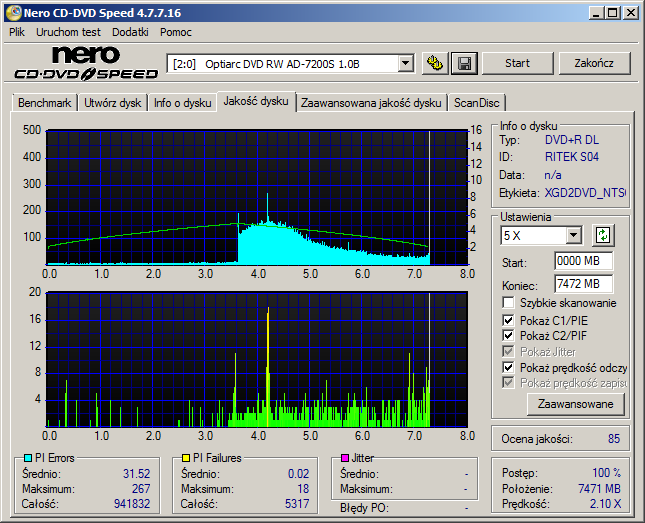This screenshot has height=523, width=645.
Task: Uncheck Pokaż C1/PIE checkbox
Action: pos(508,320)
